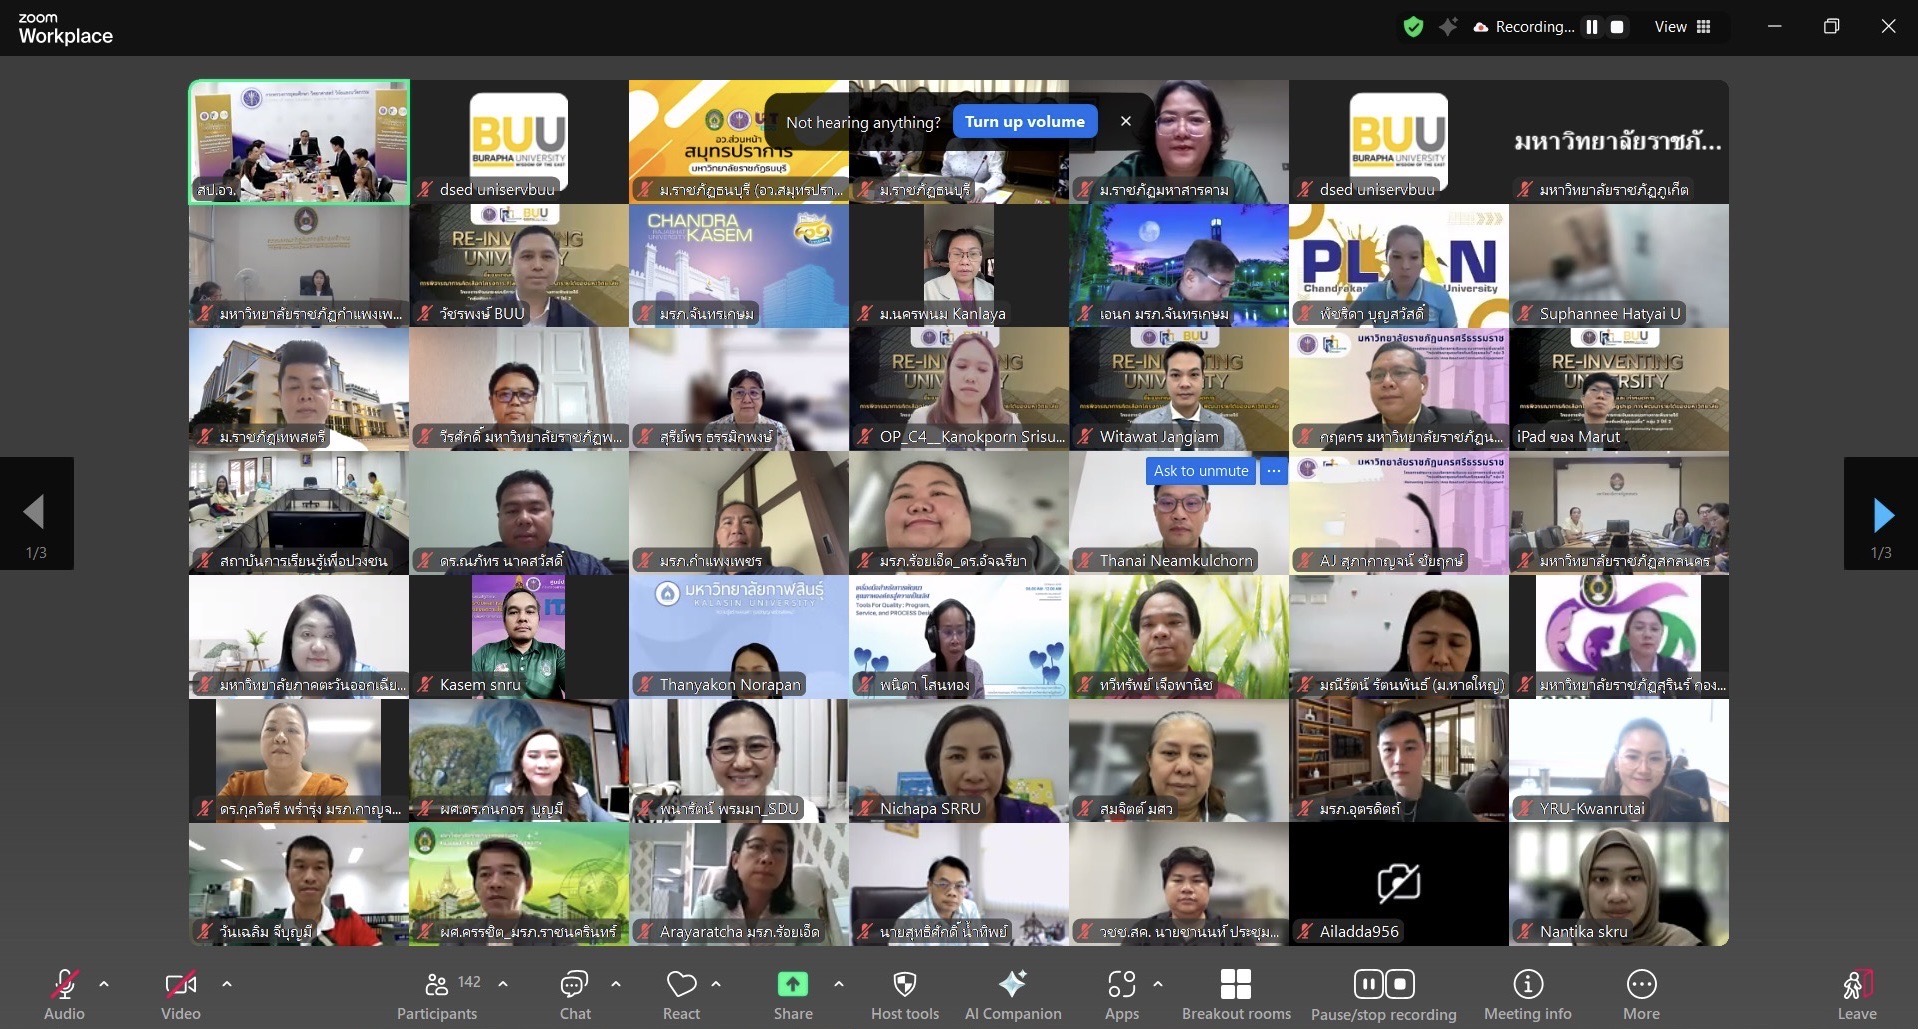Image resolution: width=1918 pixels, height=1029 pixels.
Task: Expand audio options arrow next to Audio
Action: click(x=104, y=984)
